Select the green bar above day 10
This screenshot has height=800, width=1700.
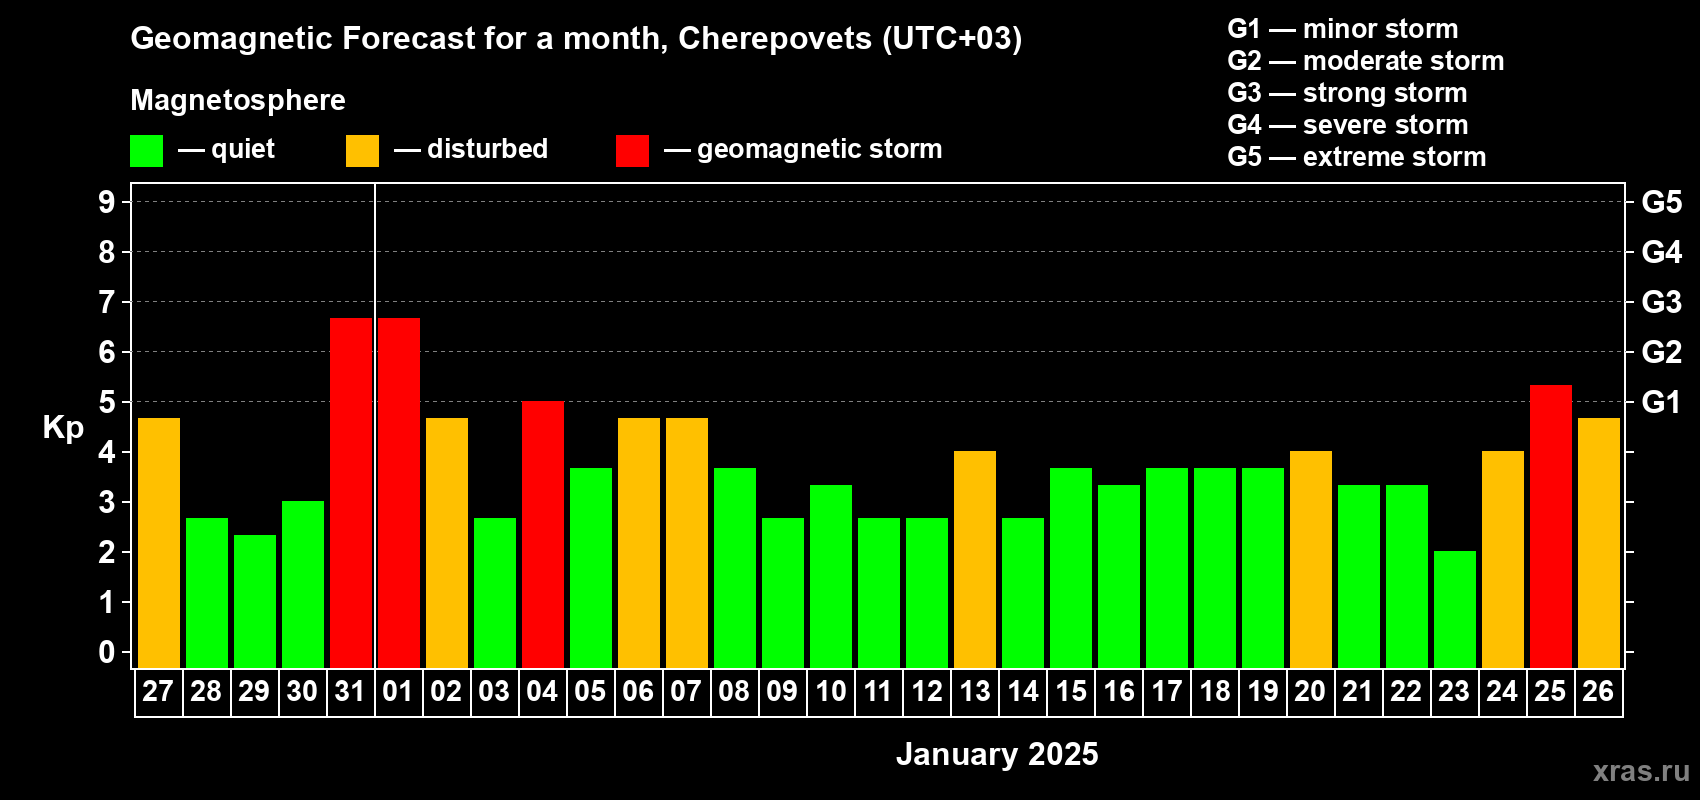point(831,577)
